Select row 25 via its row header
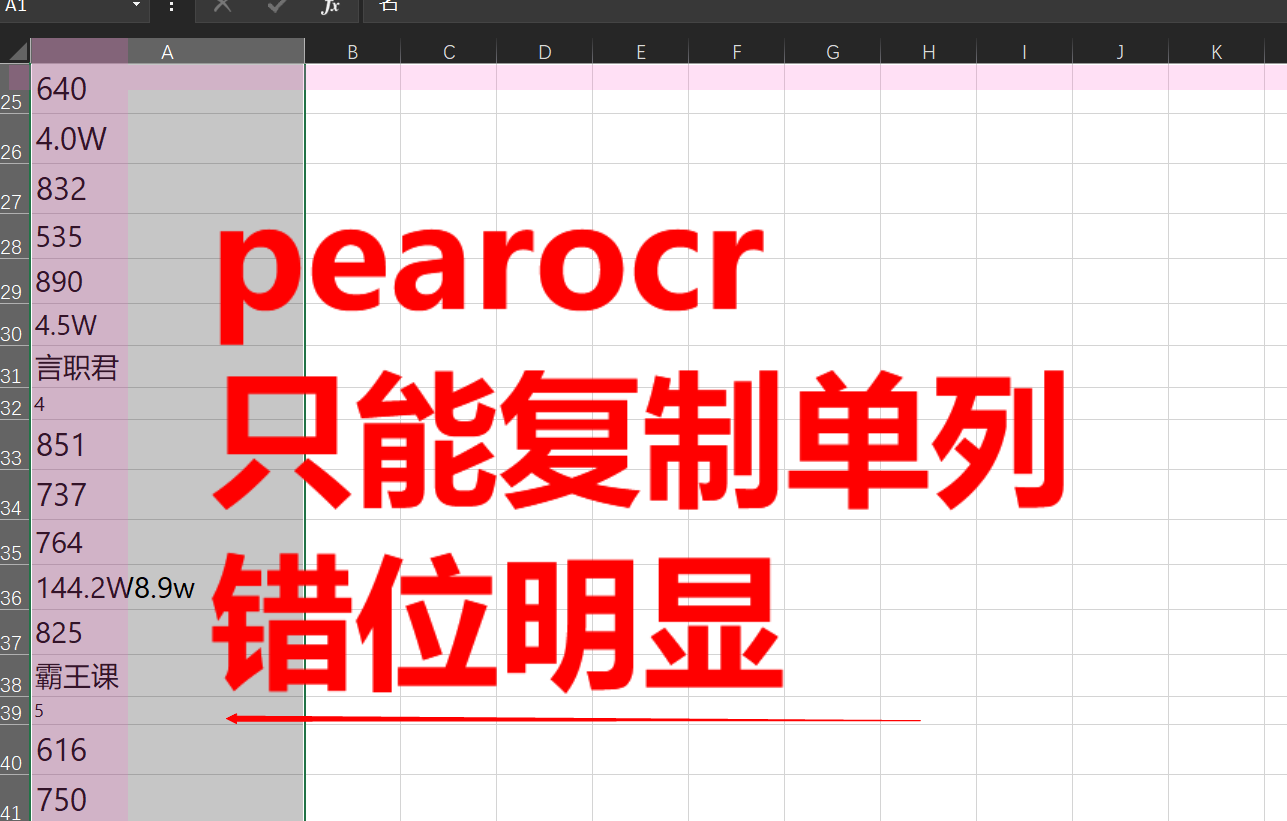This screenshot has height=821, width=1287. point(15,89)
